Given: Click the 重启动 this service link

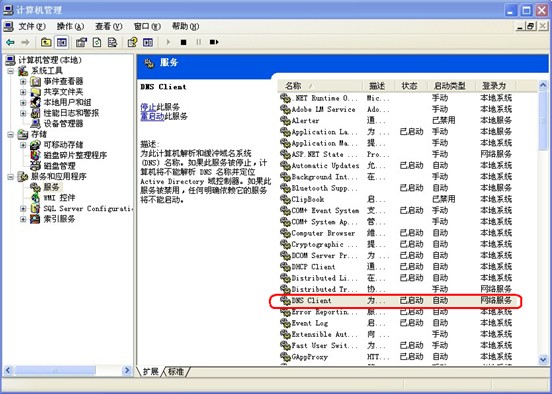Looking at the screenshot, I should tap(152, 116).
